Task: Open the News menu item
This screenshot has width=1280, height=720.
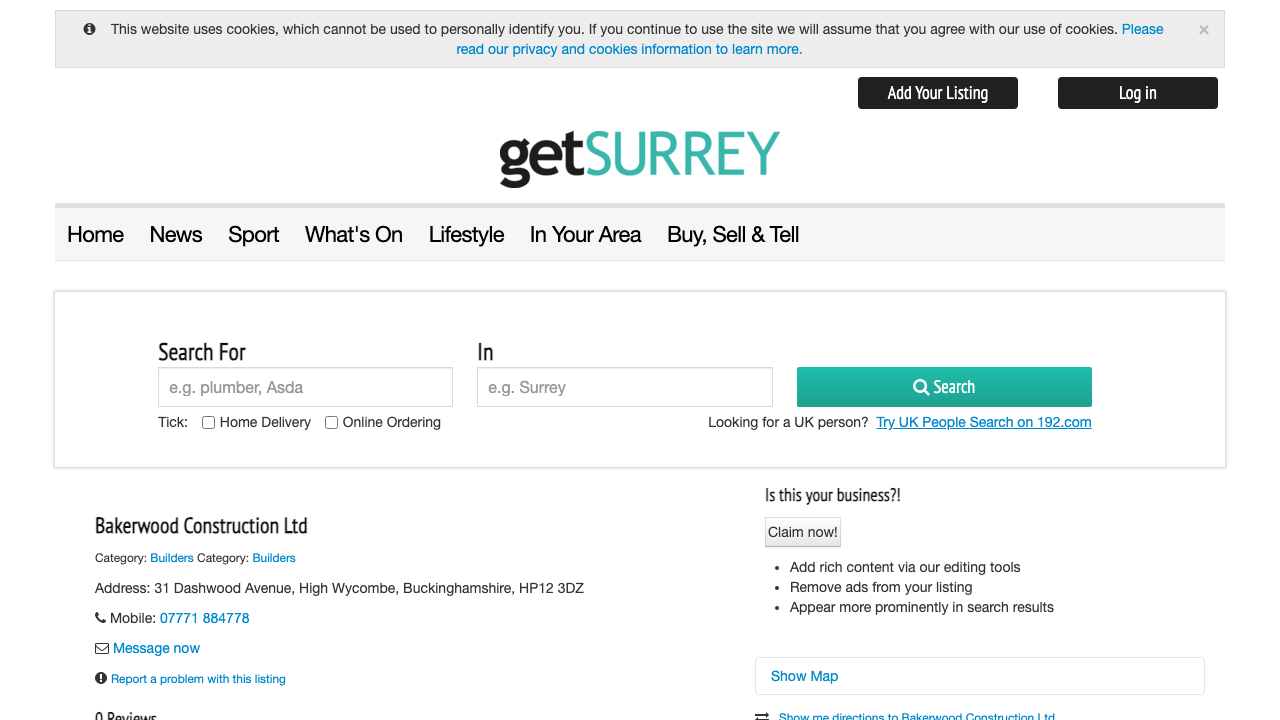Action: click(176, 235)
